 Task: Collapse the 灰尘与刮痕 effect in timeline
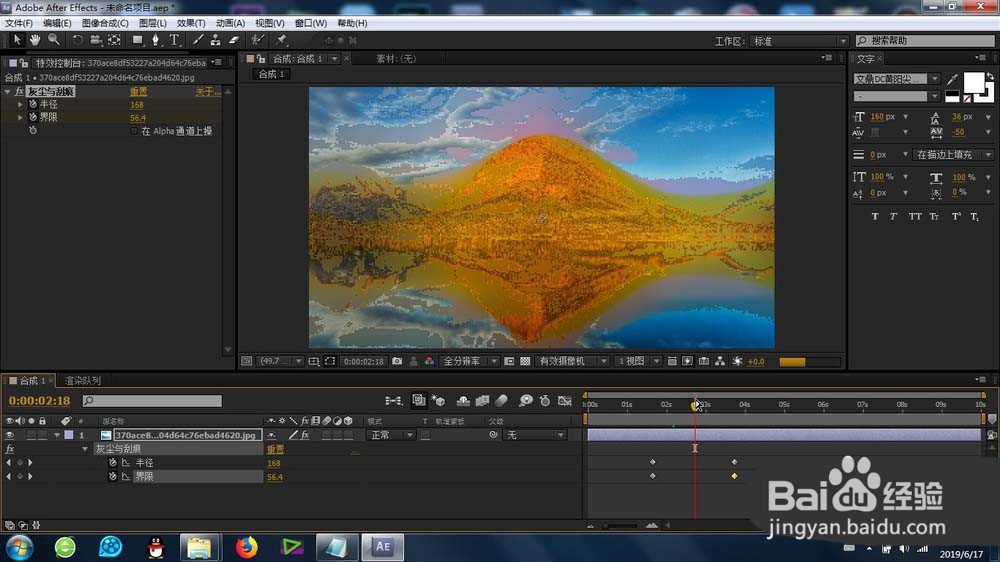(85, 449)
